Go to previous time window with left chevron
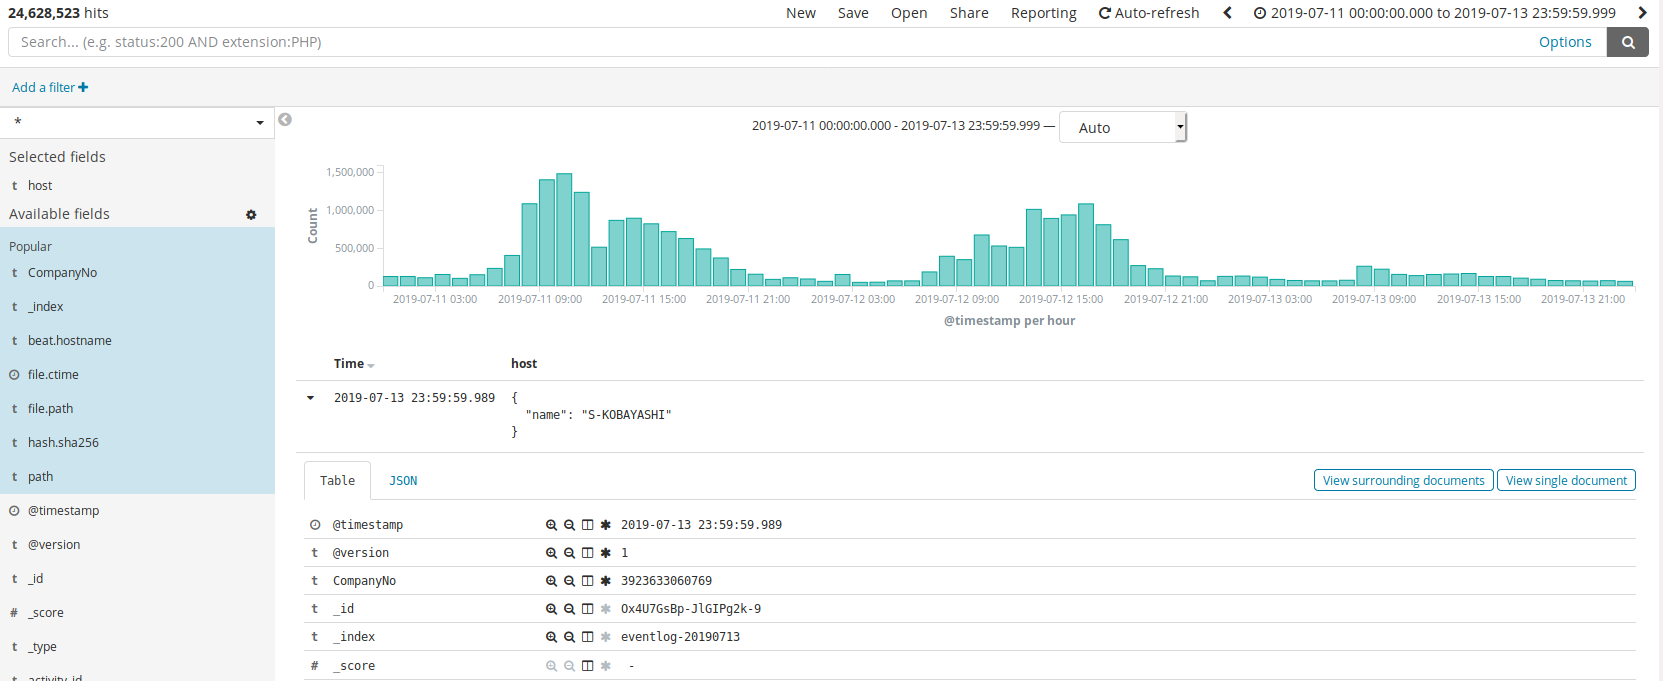 [x=1227, y=13]
